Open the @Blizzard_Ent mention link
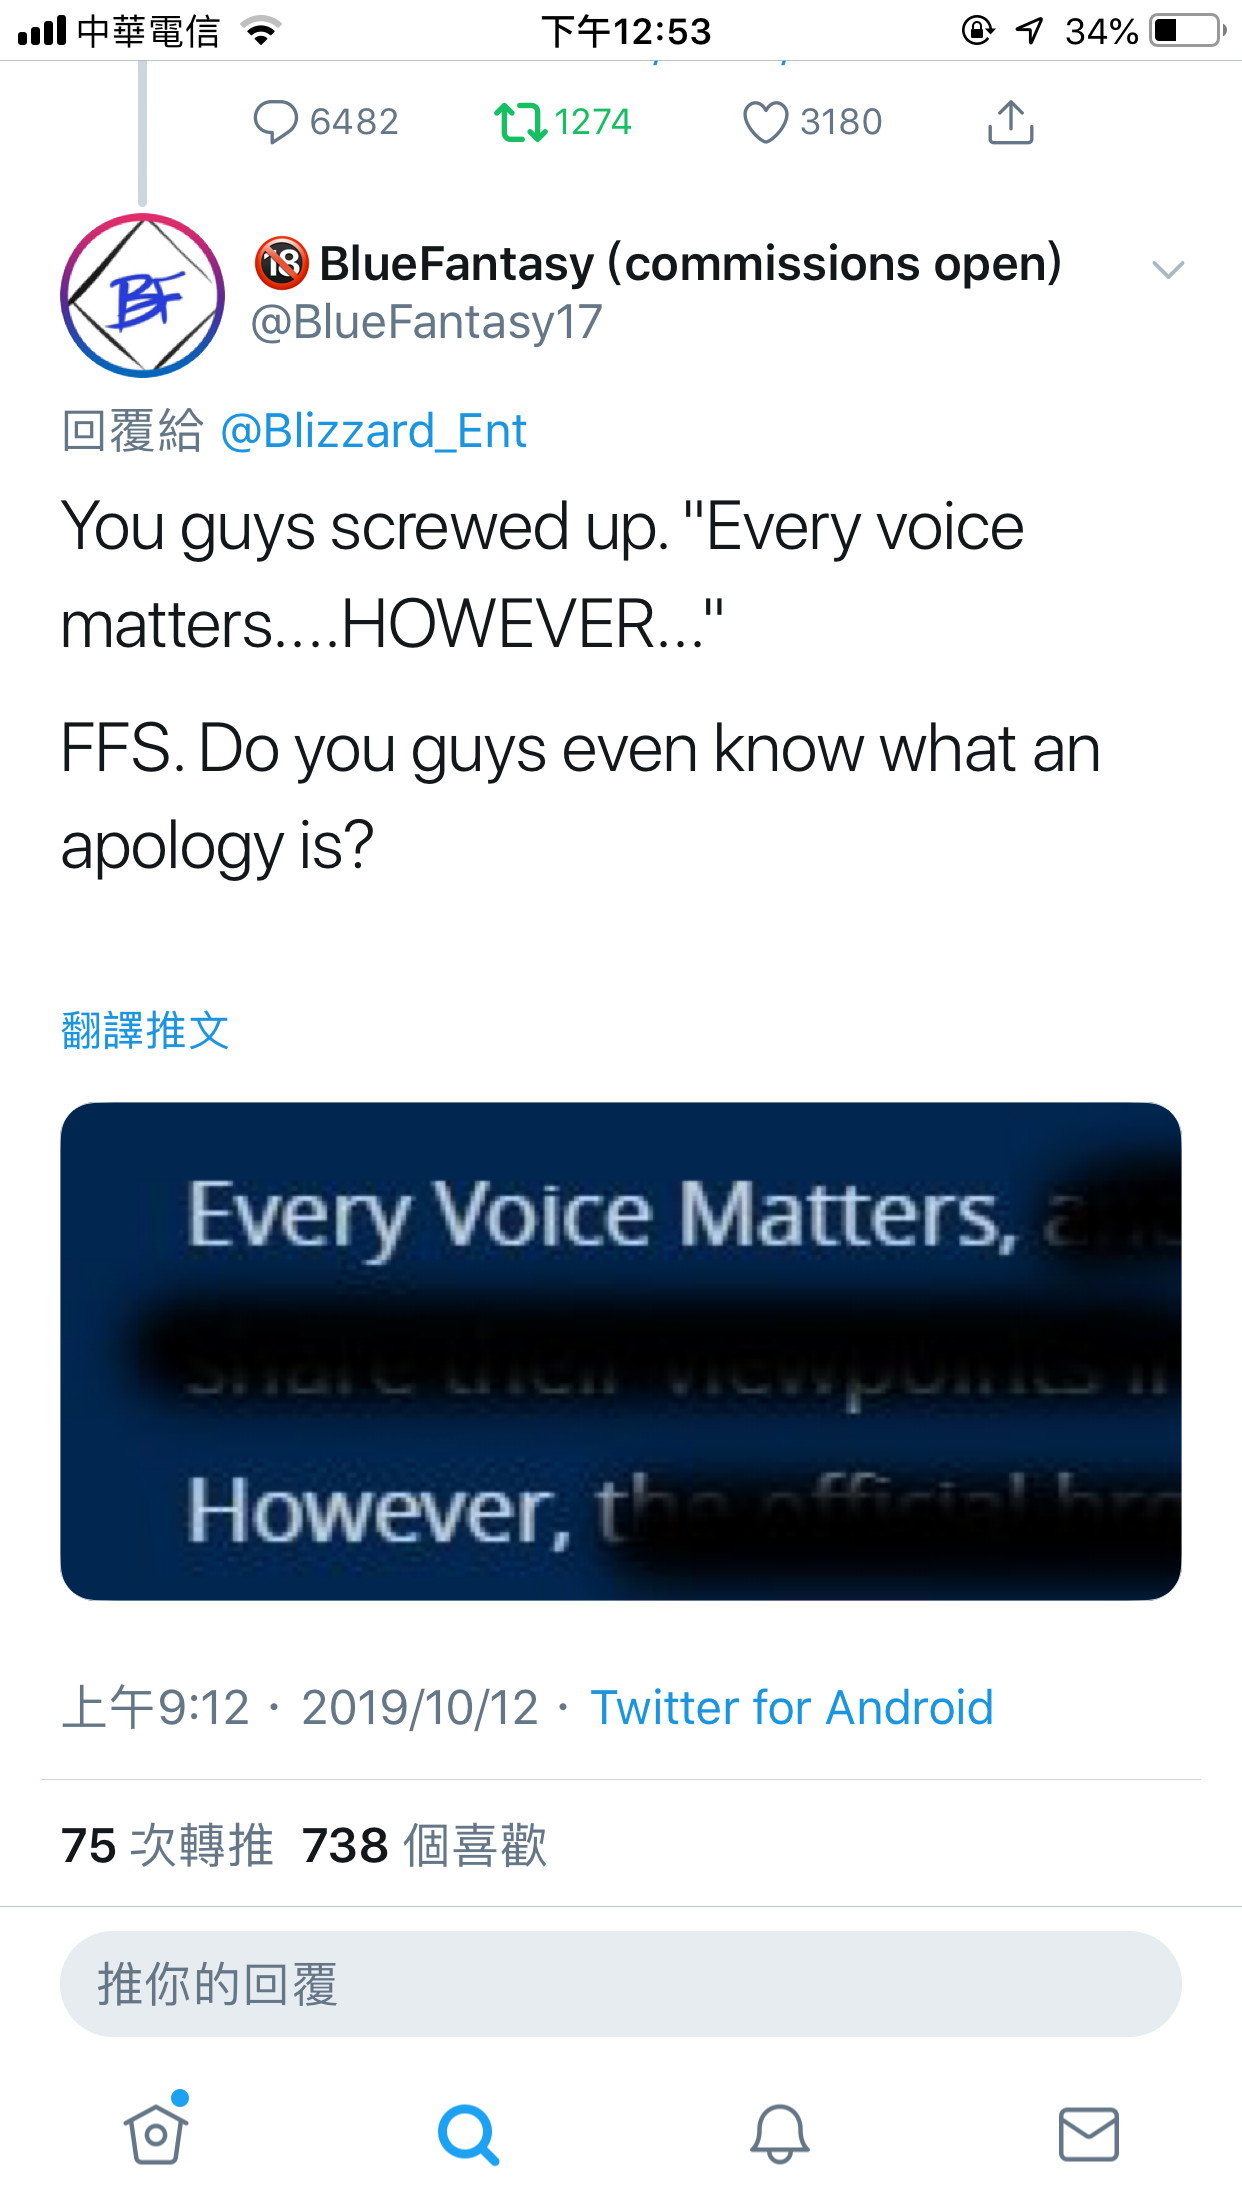Screen dimensions: 1242x2208 [373, 432]
